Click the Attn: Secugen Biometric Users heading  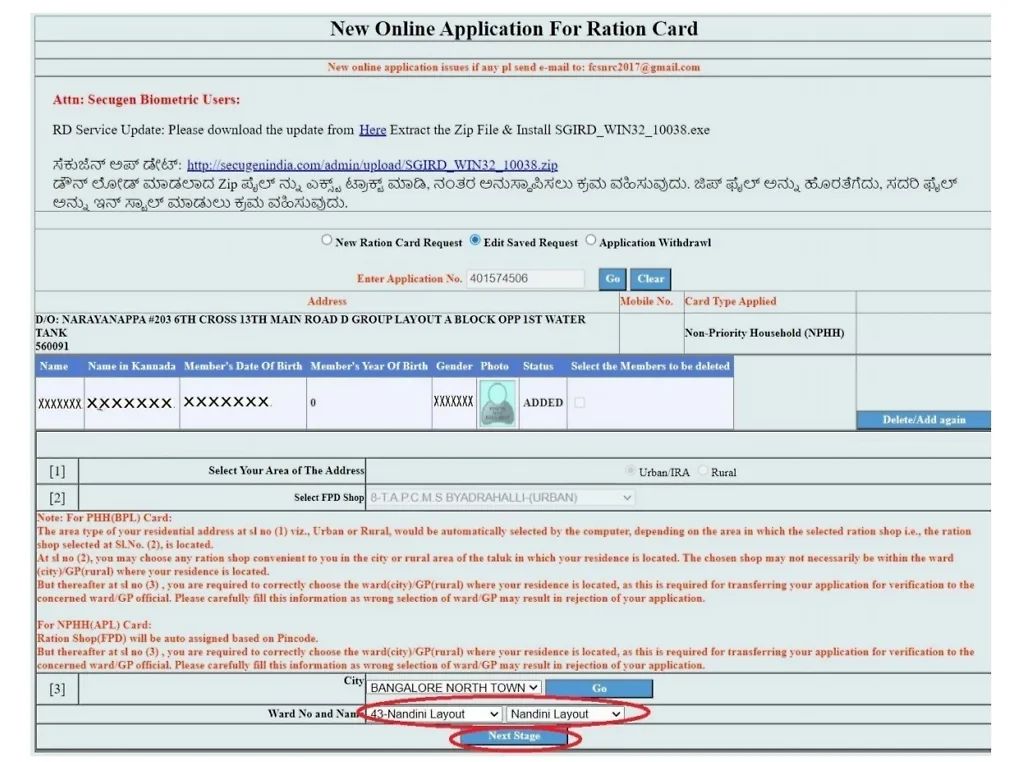tap(146, 100)
